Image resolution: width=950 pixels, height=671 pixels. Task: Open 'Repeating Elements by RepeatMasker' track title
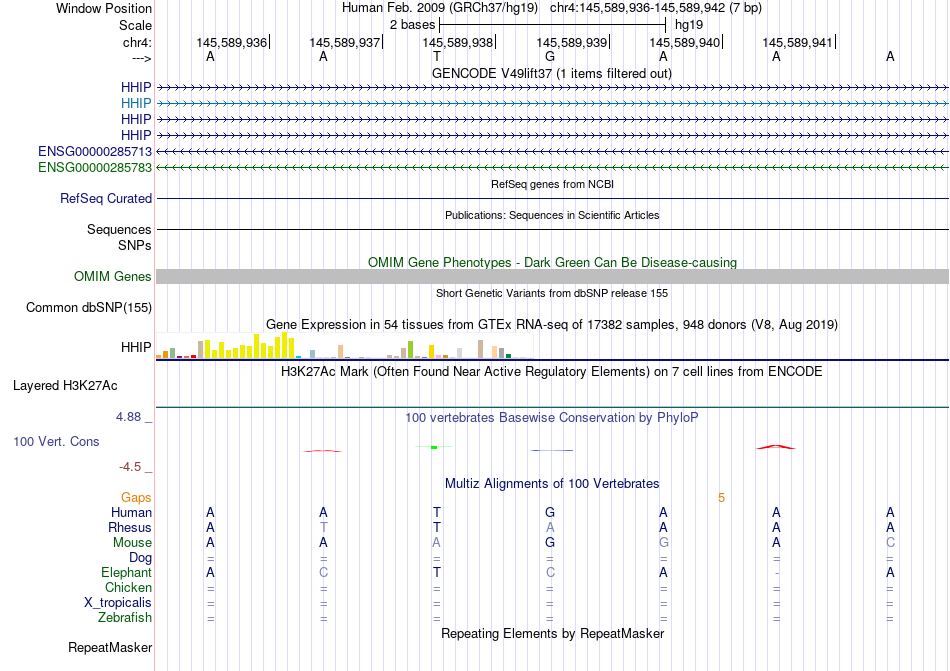pyautogui.click(x=552, y=633)
